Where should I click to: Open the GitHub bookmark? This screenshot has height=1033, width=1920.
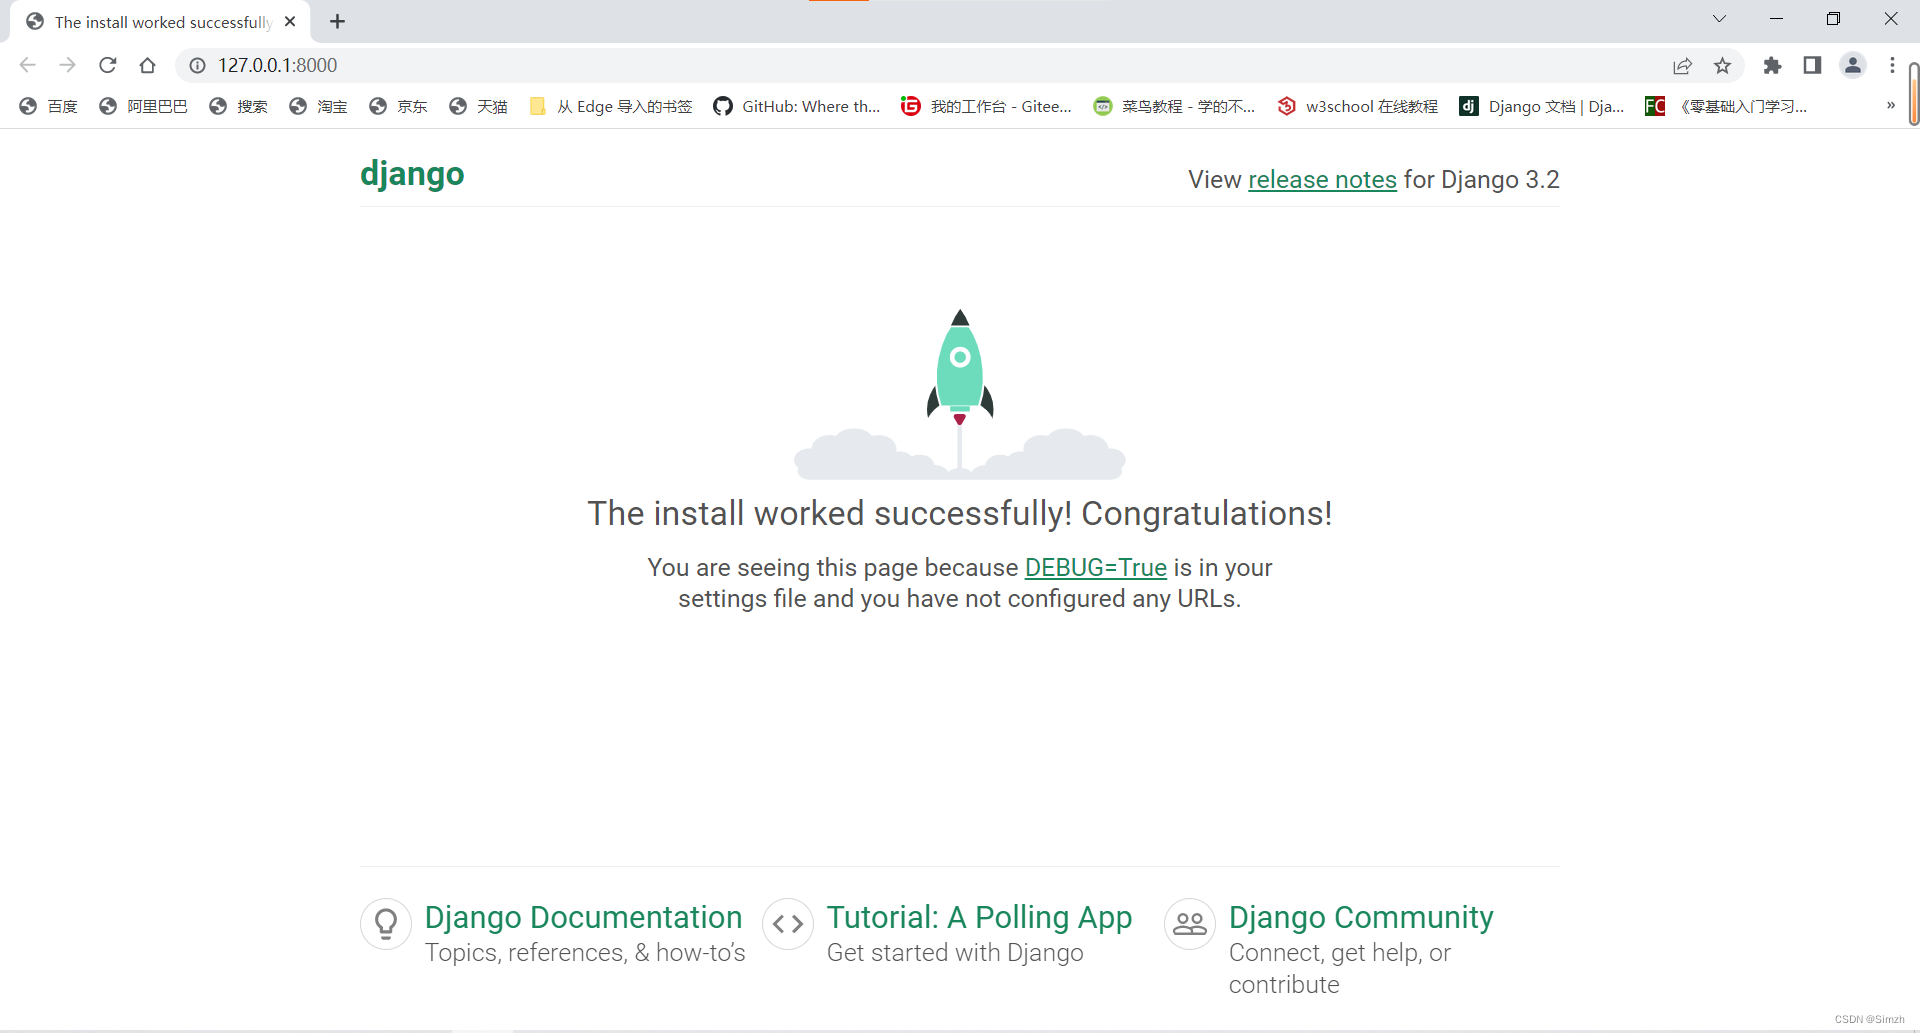[x=796, y=106]
